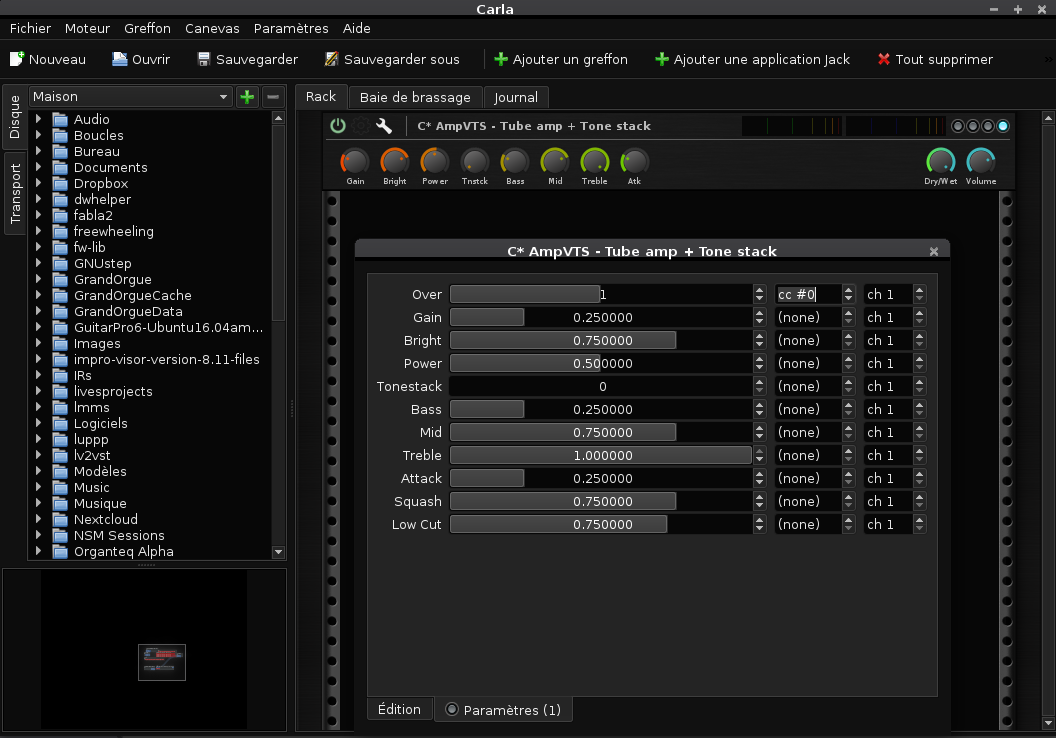Adjust the Power knob in rack

click(434, 162)
